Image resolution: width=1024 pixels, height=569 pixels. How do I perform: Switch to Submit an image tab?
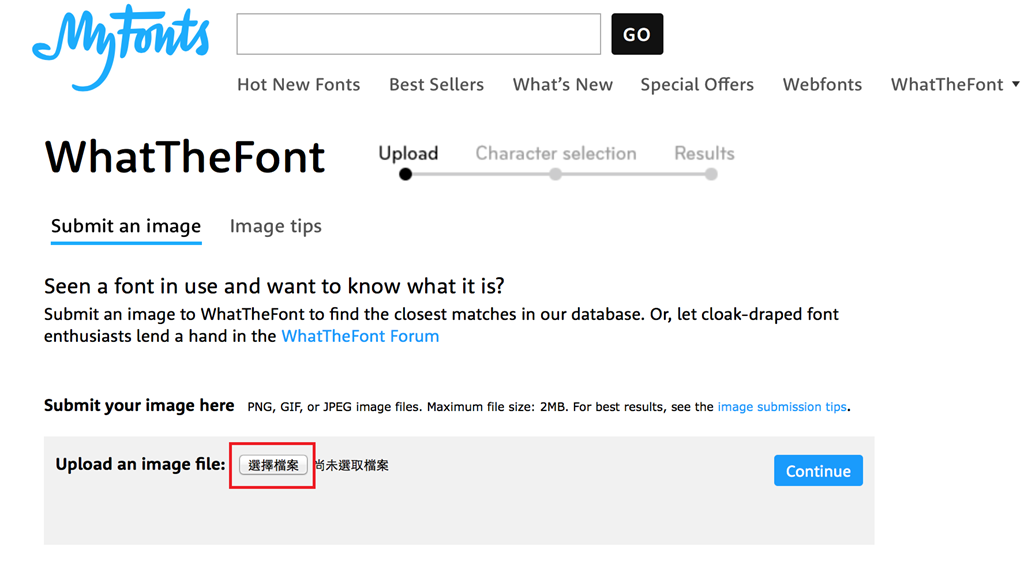tap(126, 227)
